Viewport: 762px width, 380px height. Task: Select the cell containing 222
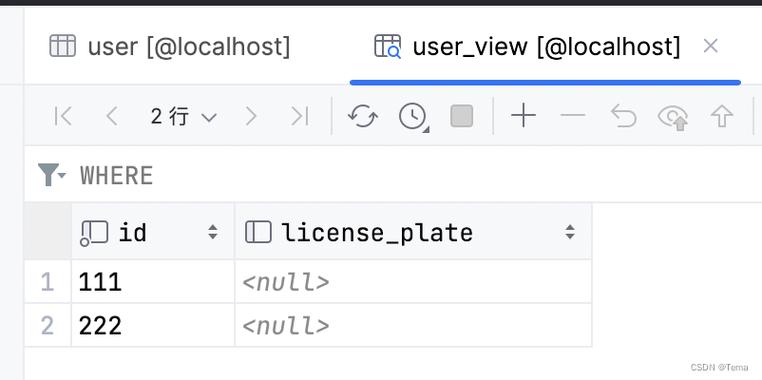coord(153,326)
